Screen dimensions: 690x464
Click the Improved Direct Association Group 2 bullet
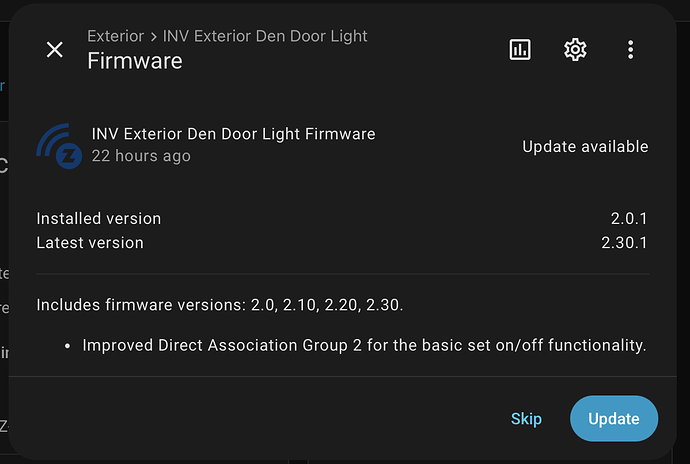pyautogui.click(x=364, y=346)
